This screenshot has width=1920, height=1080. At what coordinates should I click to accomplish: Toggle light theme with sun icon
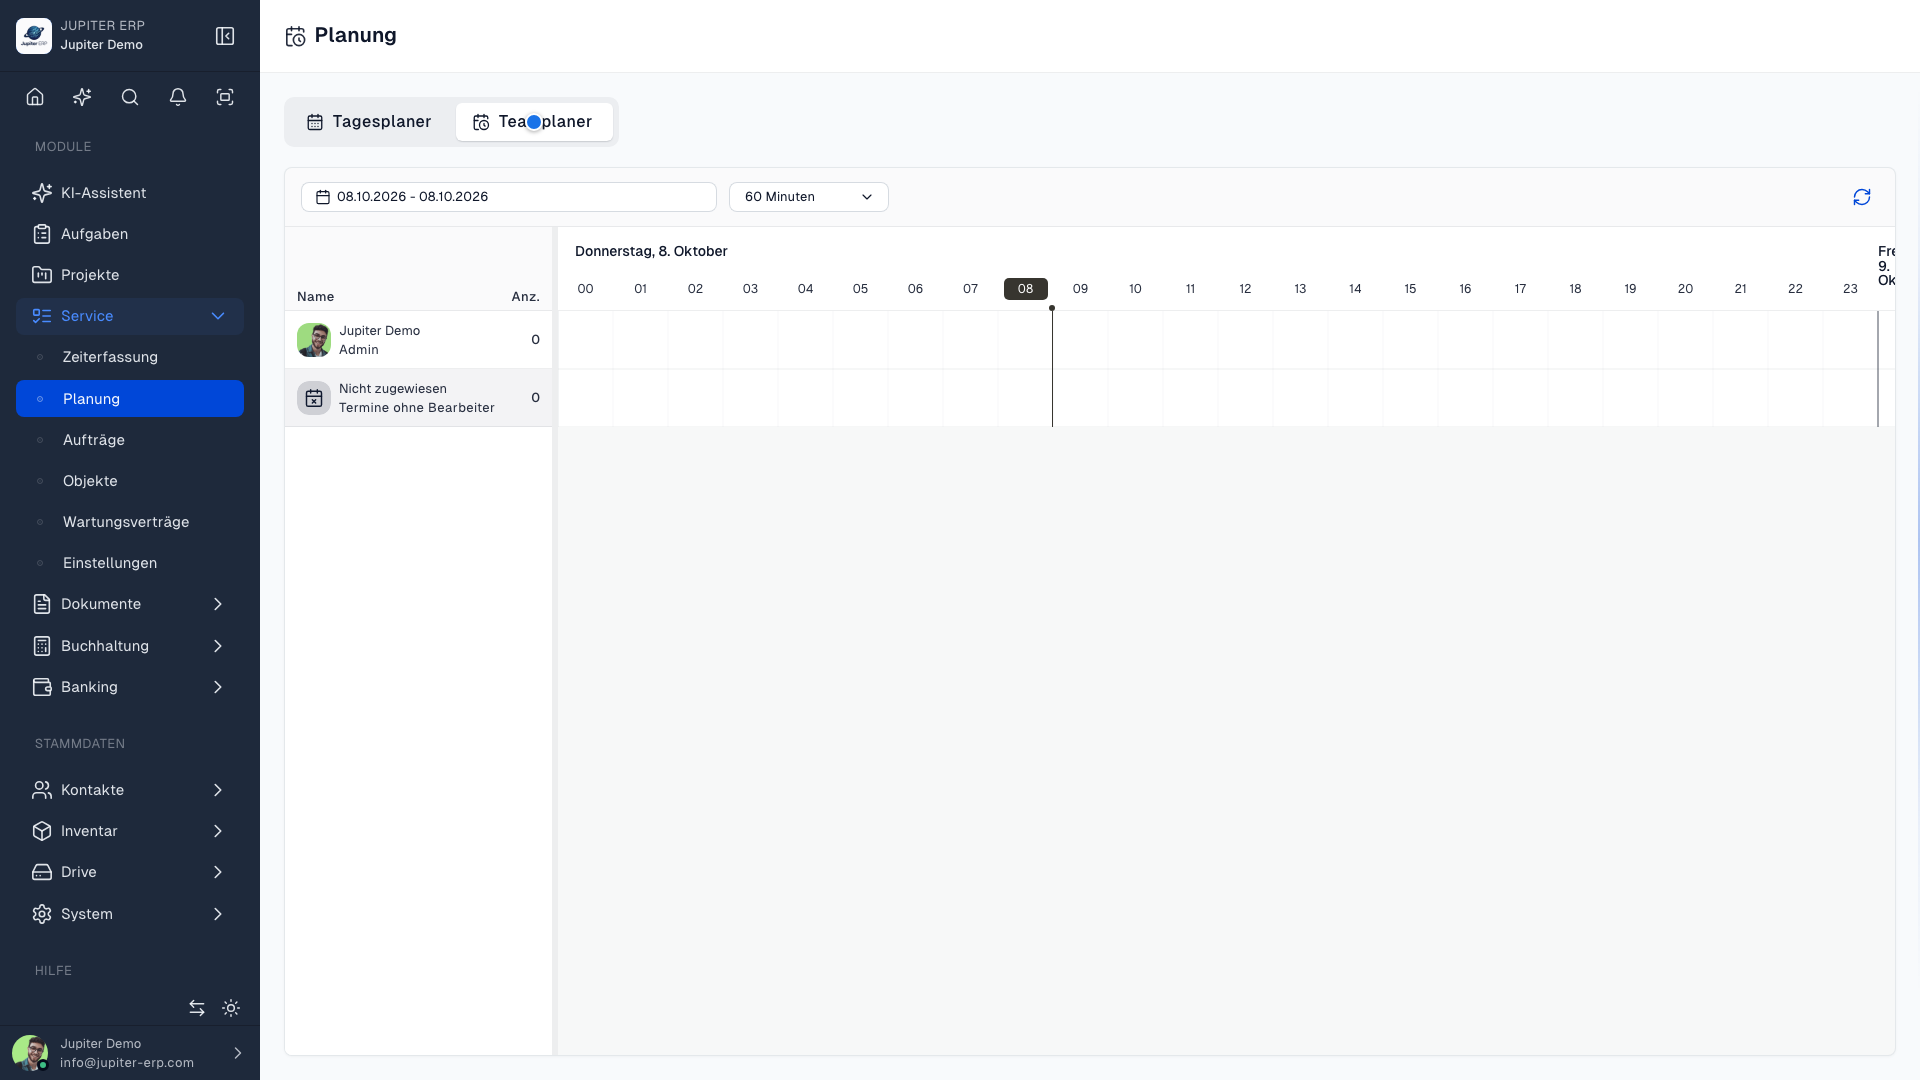point(231,1008)
